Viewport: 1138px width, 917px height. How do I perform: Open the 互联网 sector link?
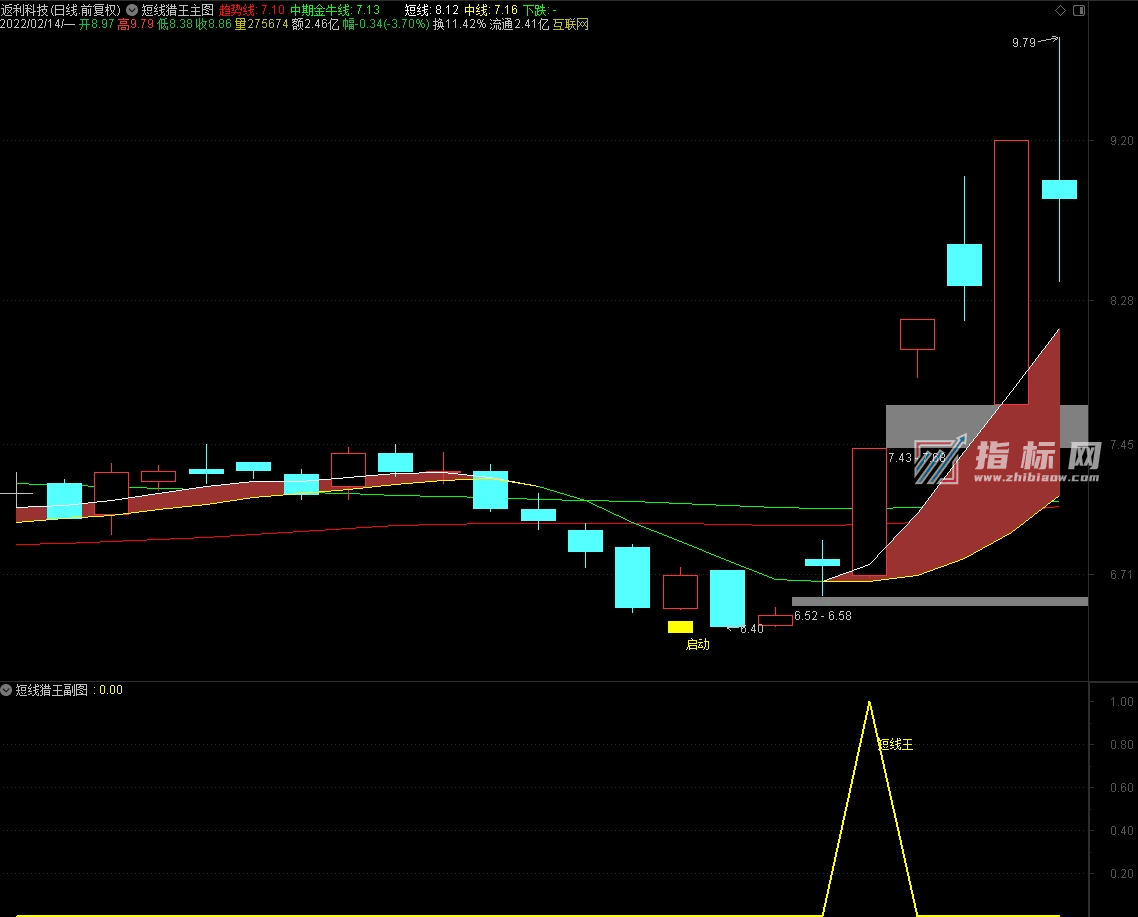570,24
